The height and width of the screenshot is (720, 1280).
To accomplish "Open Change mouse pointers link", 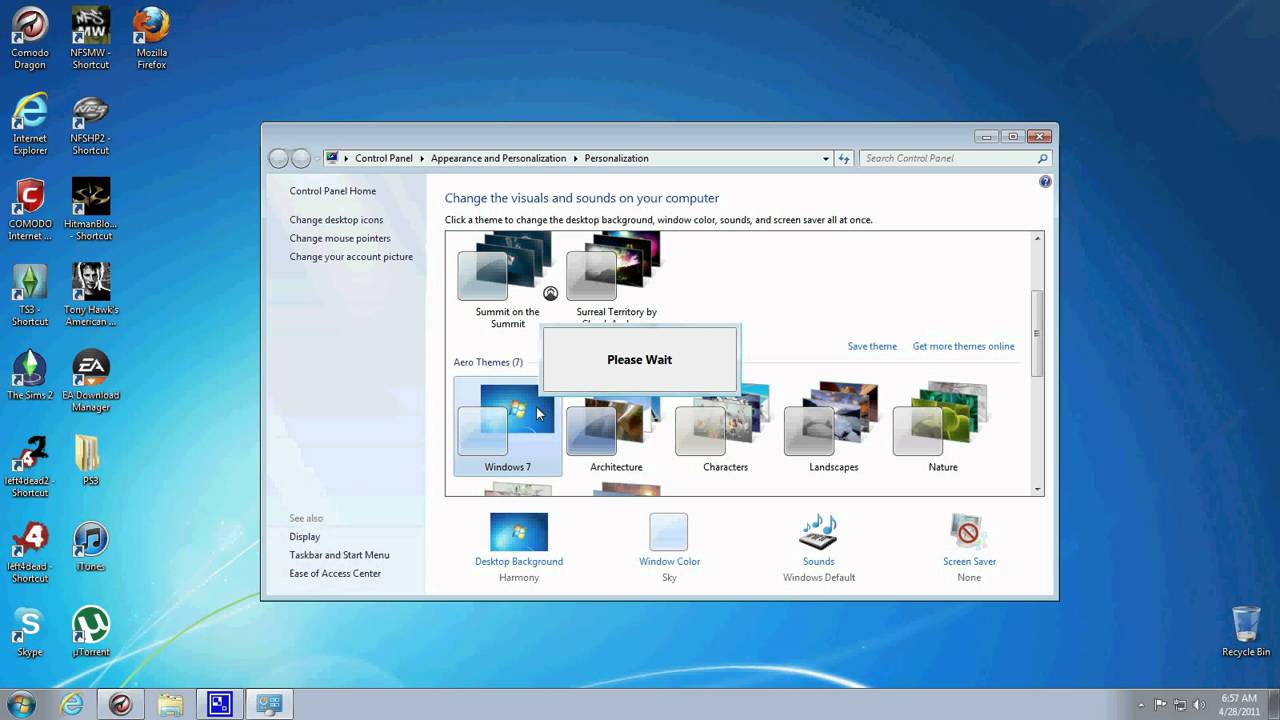I will 340,238.
